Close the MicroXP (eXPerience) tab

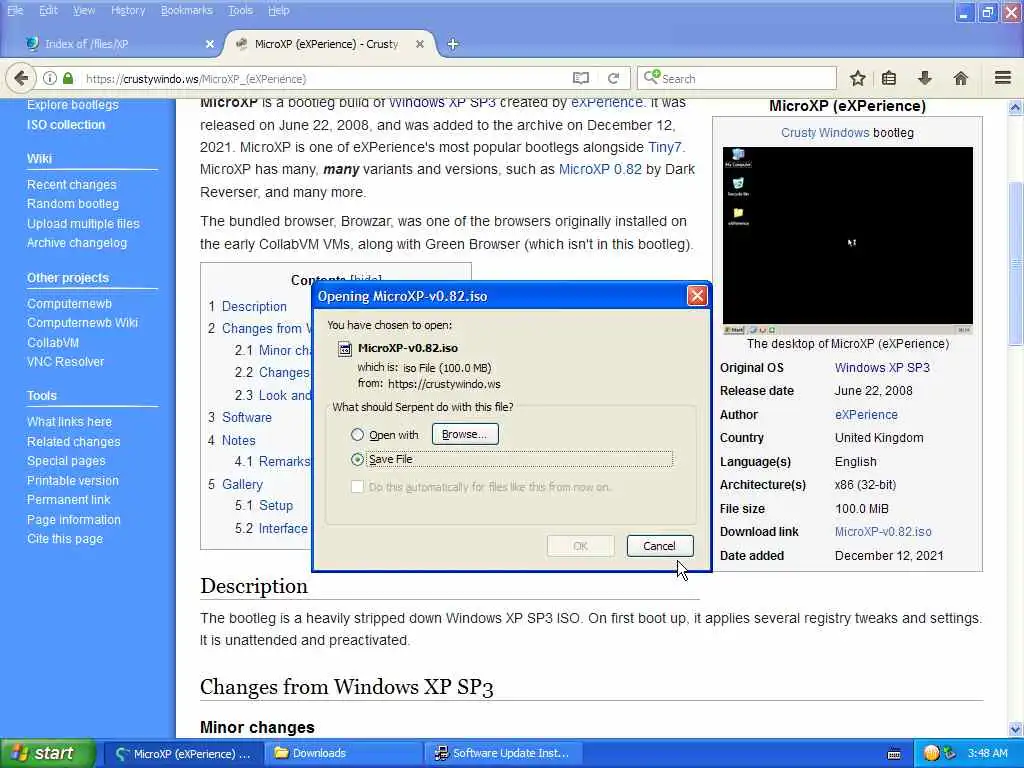coord(420,44)
